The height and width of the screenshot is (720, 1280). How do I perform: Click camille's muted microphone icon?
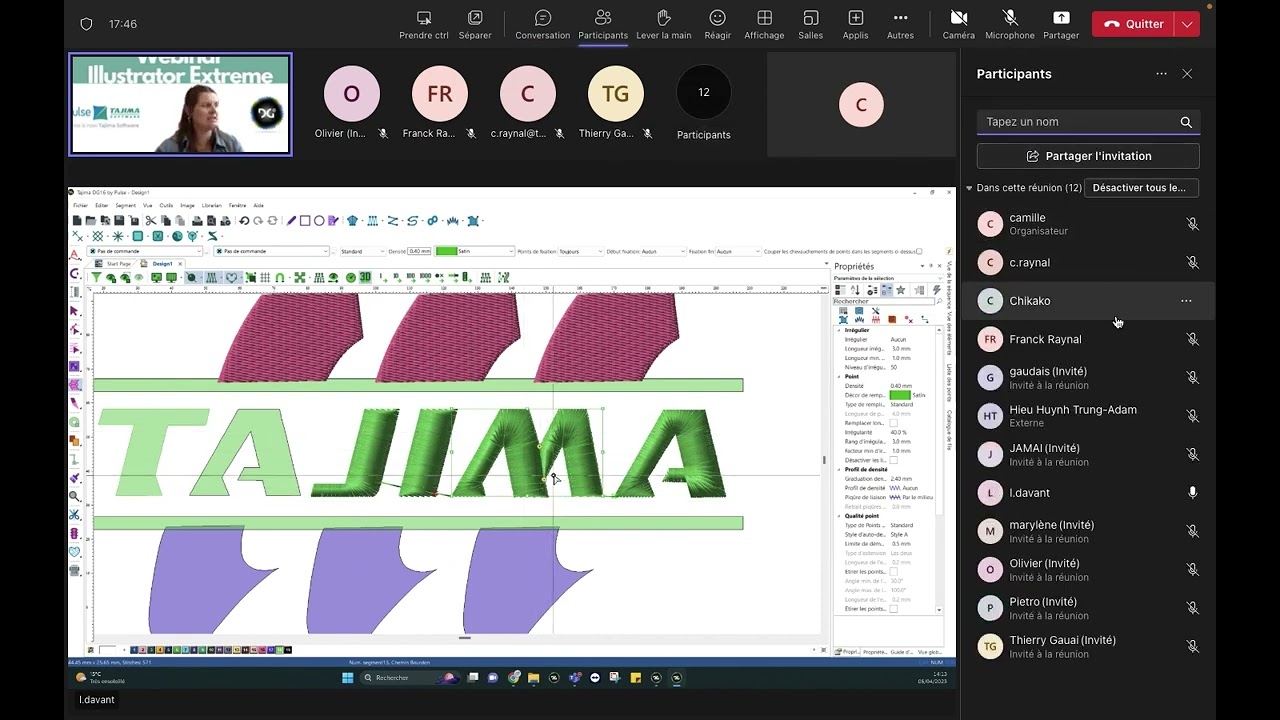(x=1192, y=224)
